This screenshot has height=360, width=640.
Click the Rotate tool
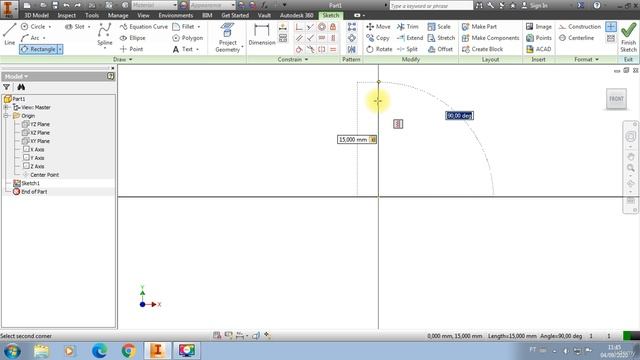click(379, 49)
